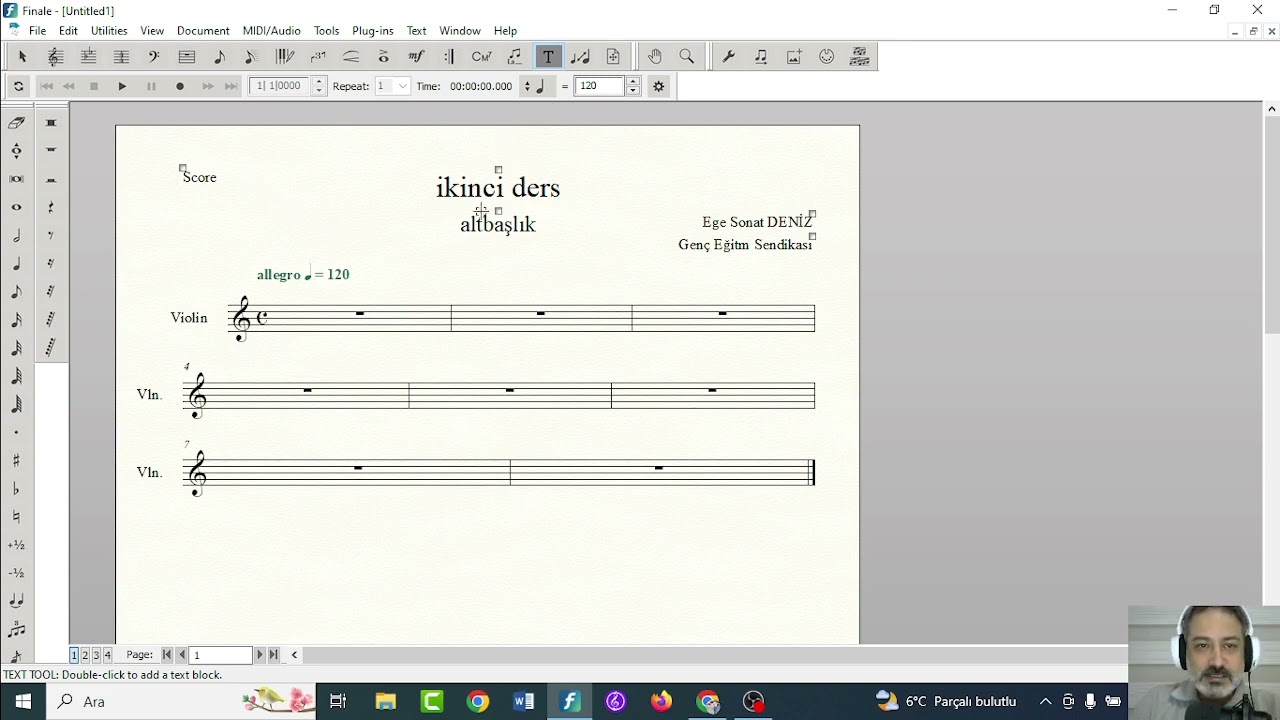The width and height of the screenshot is (1280, 720).
Task: Click the page number input field
Action: tap(221, 655)
